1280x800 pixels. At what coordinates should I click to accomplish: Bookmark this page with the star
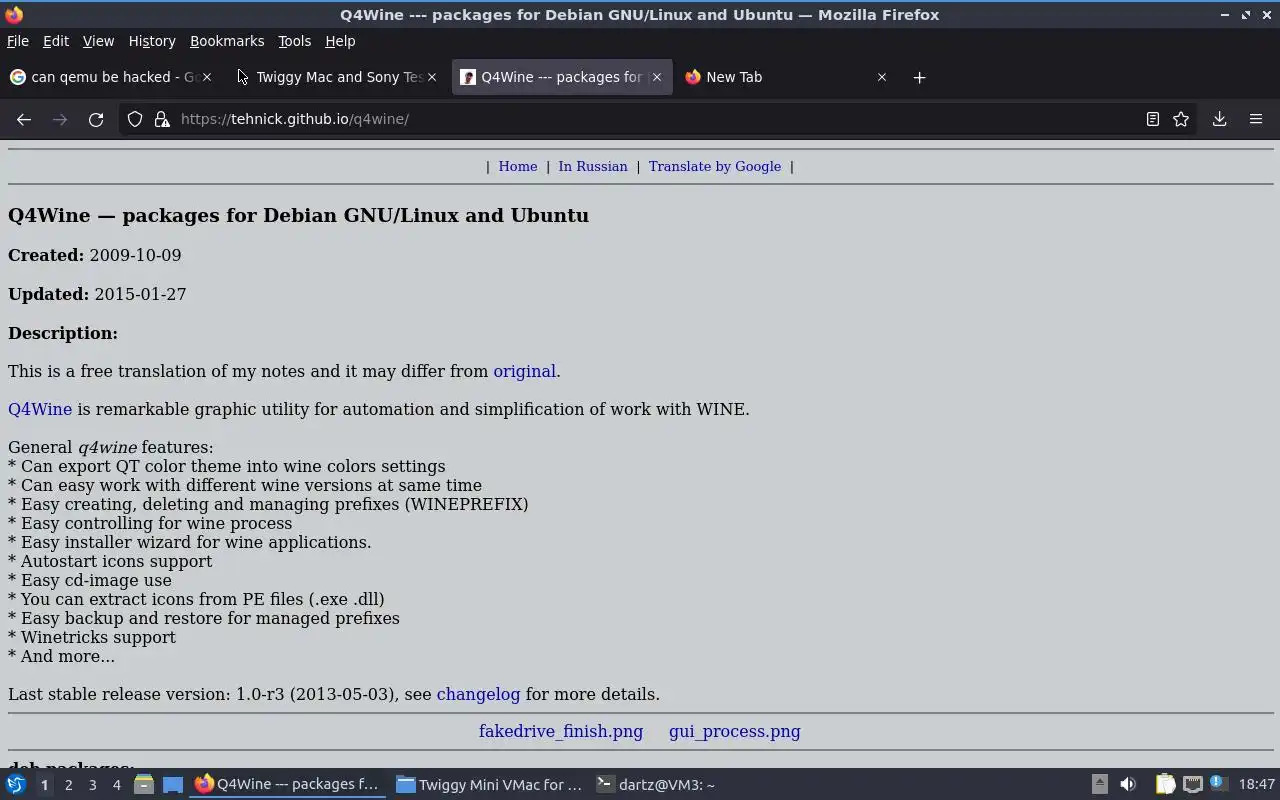[1181, 119]
